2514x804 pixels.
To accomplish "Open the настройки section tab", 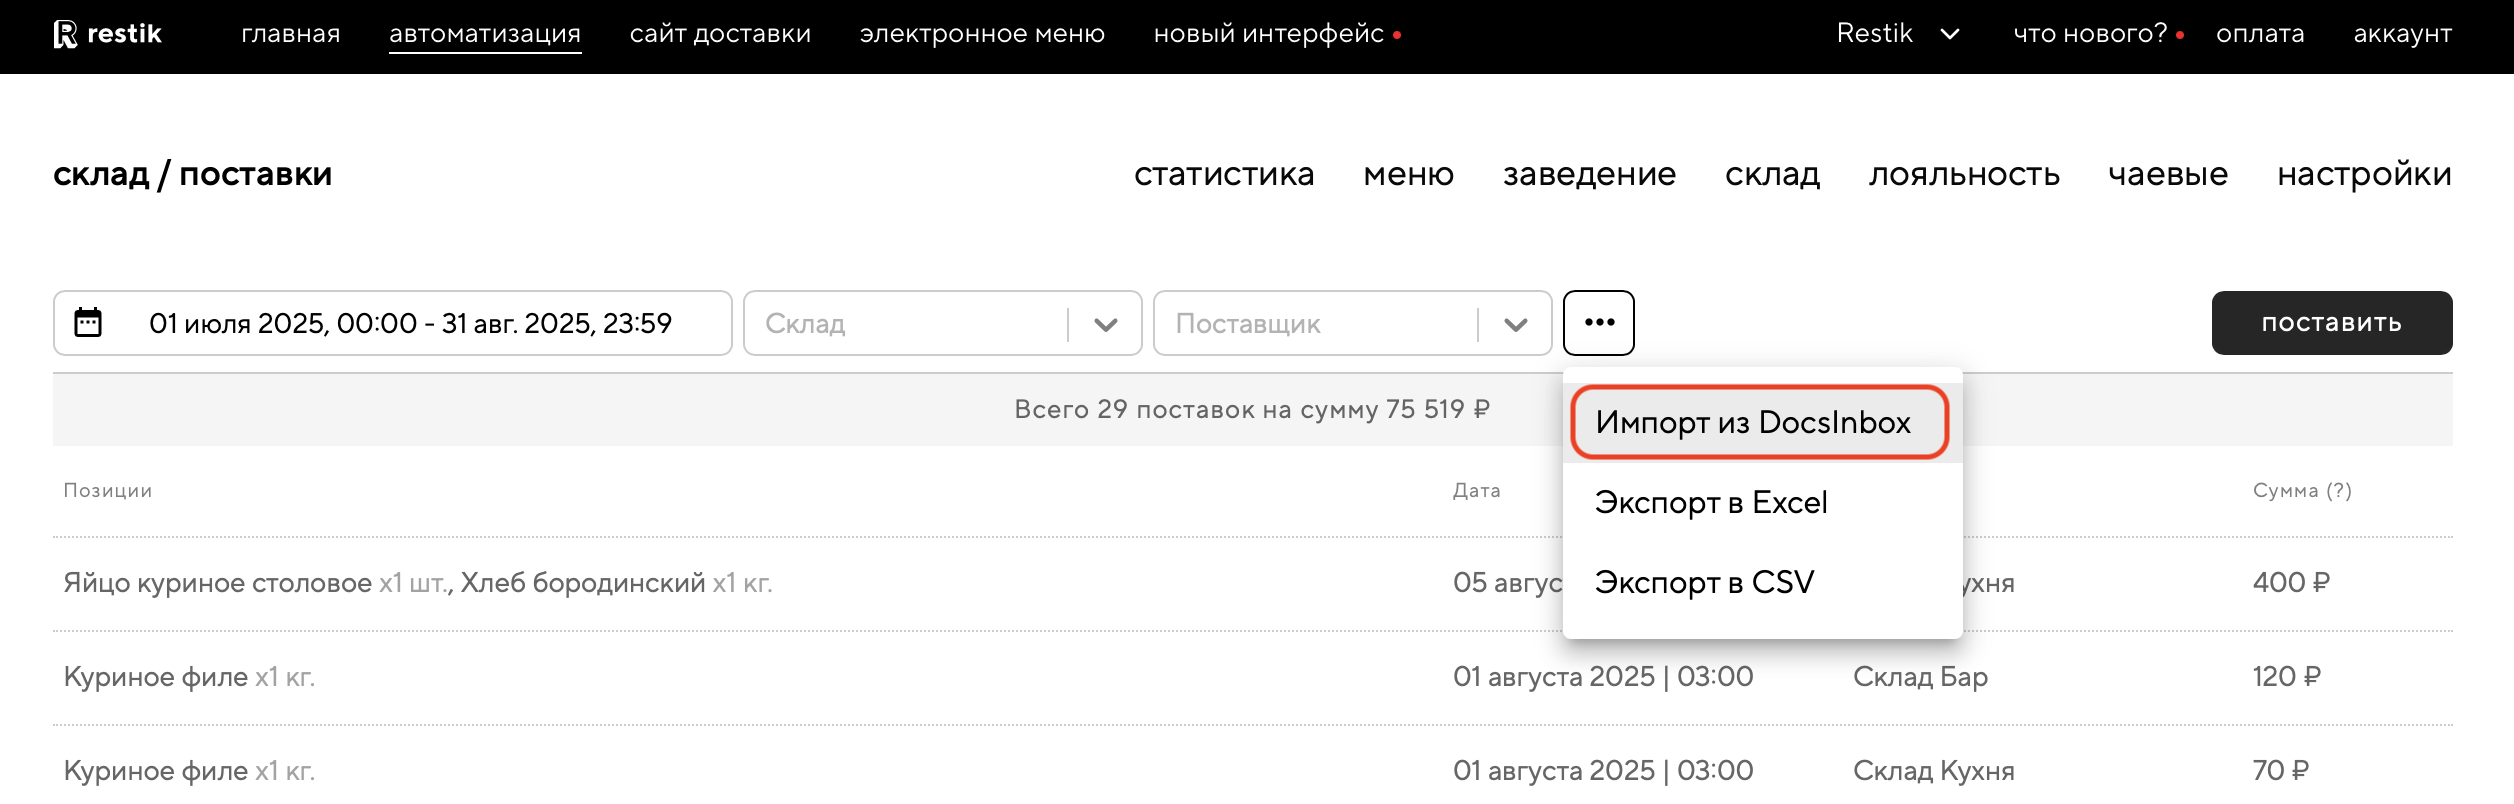I will coord(2364,174).
